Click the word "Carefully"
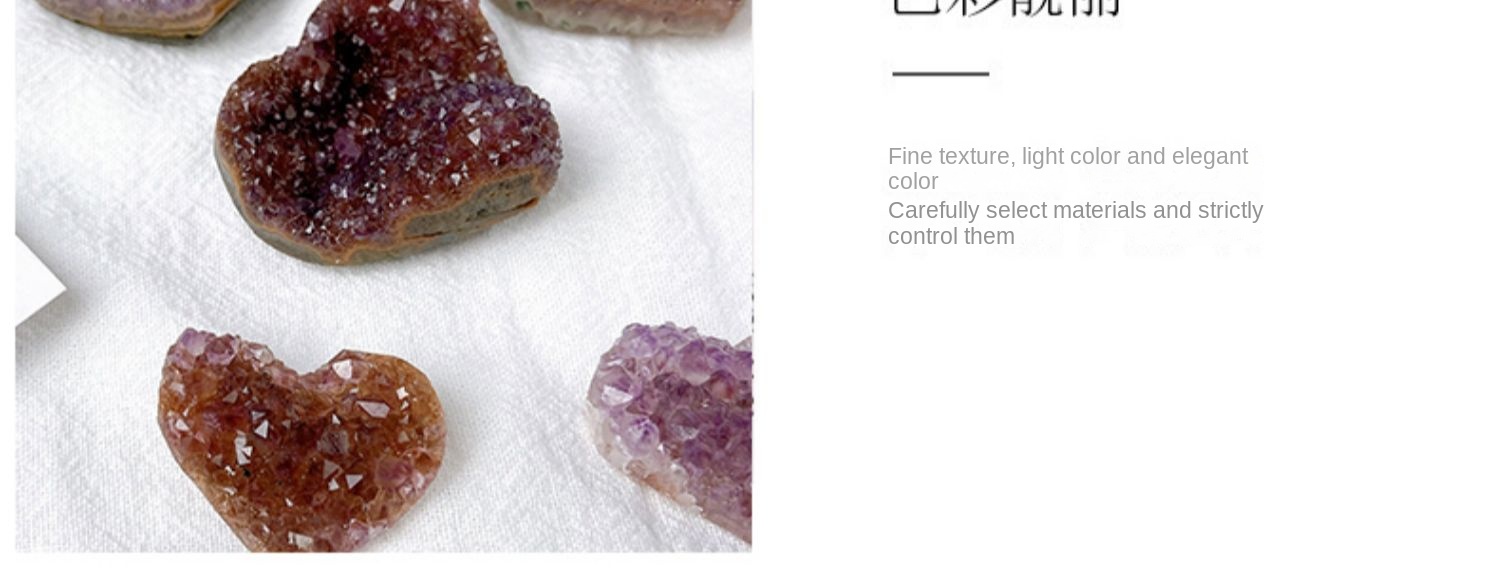1500x571 pixels. click(933, 211)
